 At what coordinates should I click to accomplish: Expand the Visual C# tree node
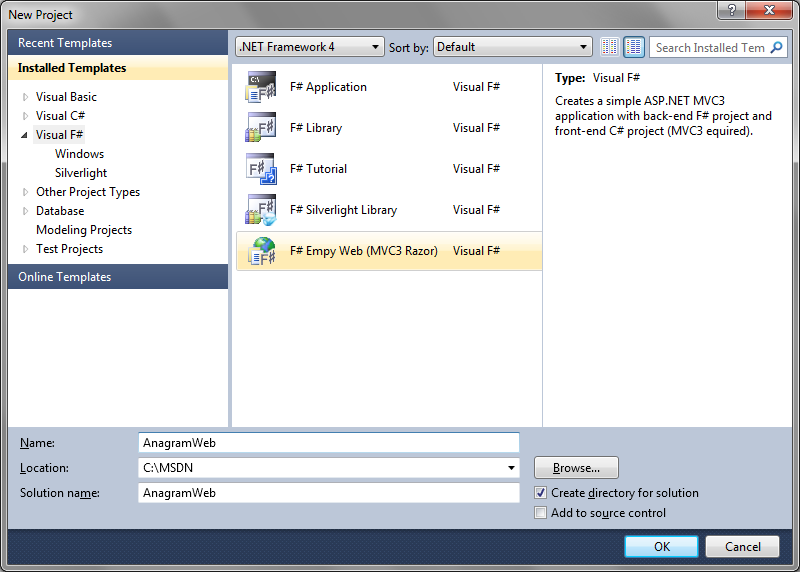coord(25,116)
